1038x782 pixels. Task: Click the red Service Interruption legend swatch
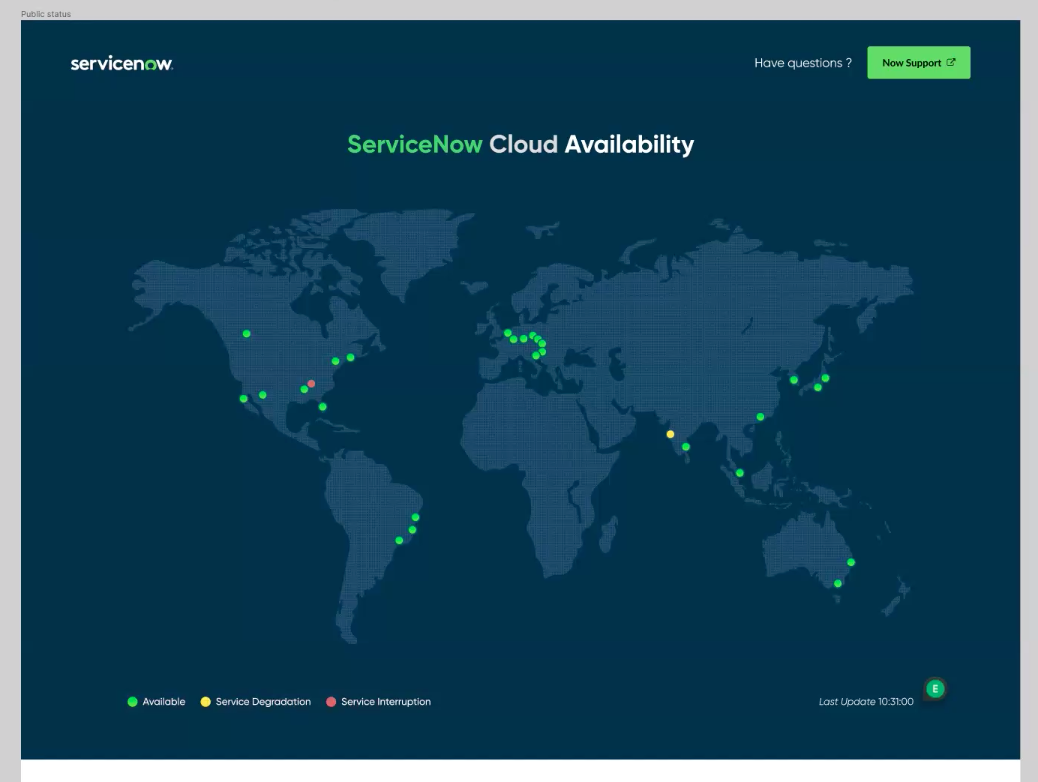click(x=331, y=702)
